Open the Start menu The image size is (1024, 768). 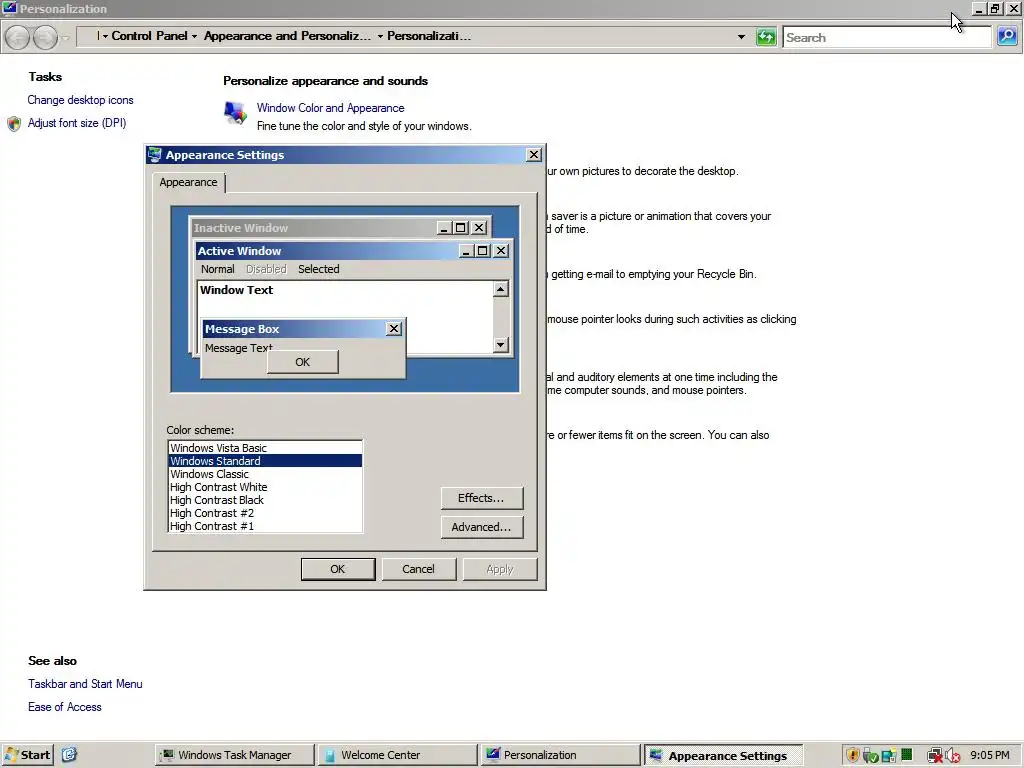27,755
